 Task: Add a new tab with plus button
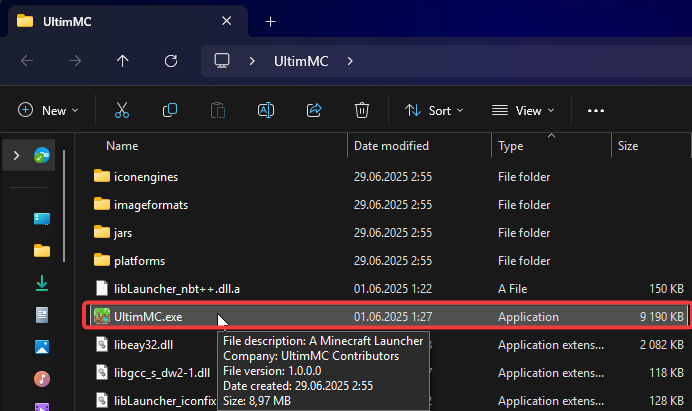(x=271, y=21)
